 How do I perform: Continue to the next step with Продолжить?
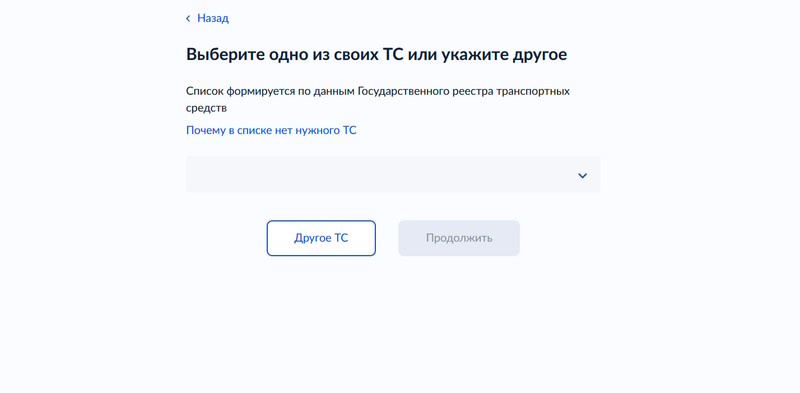(x=459, y=238)
